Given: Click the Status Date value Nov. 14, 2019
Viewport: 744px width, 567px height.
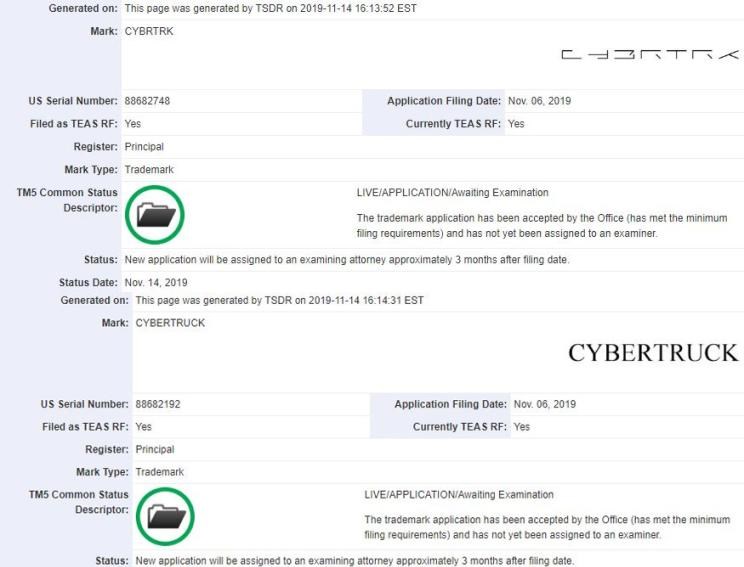Looking at the screenshot, I should (156, 283).
